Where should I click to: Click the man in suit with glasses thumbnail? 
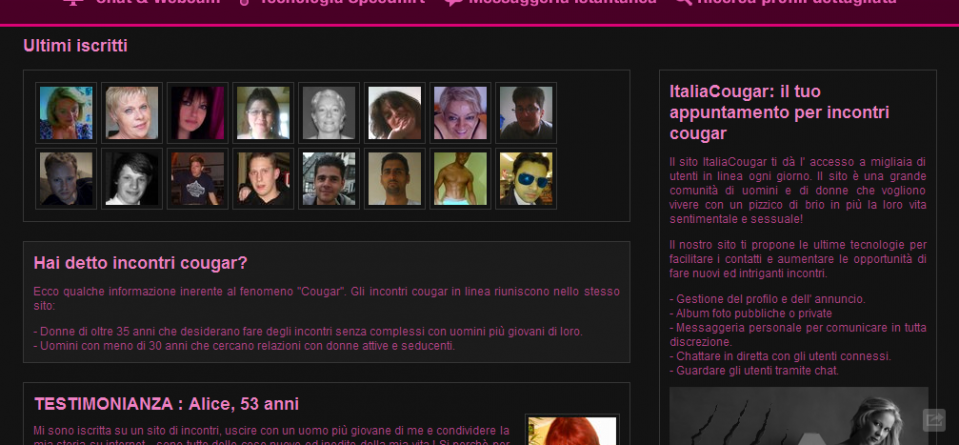pos(525,113)
